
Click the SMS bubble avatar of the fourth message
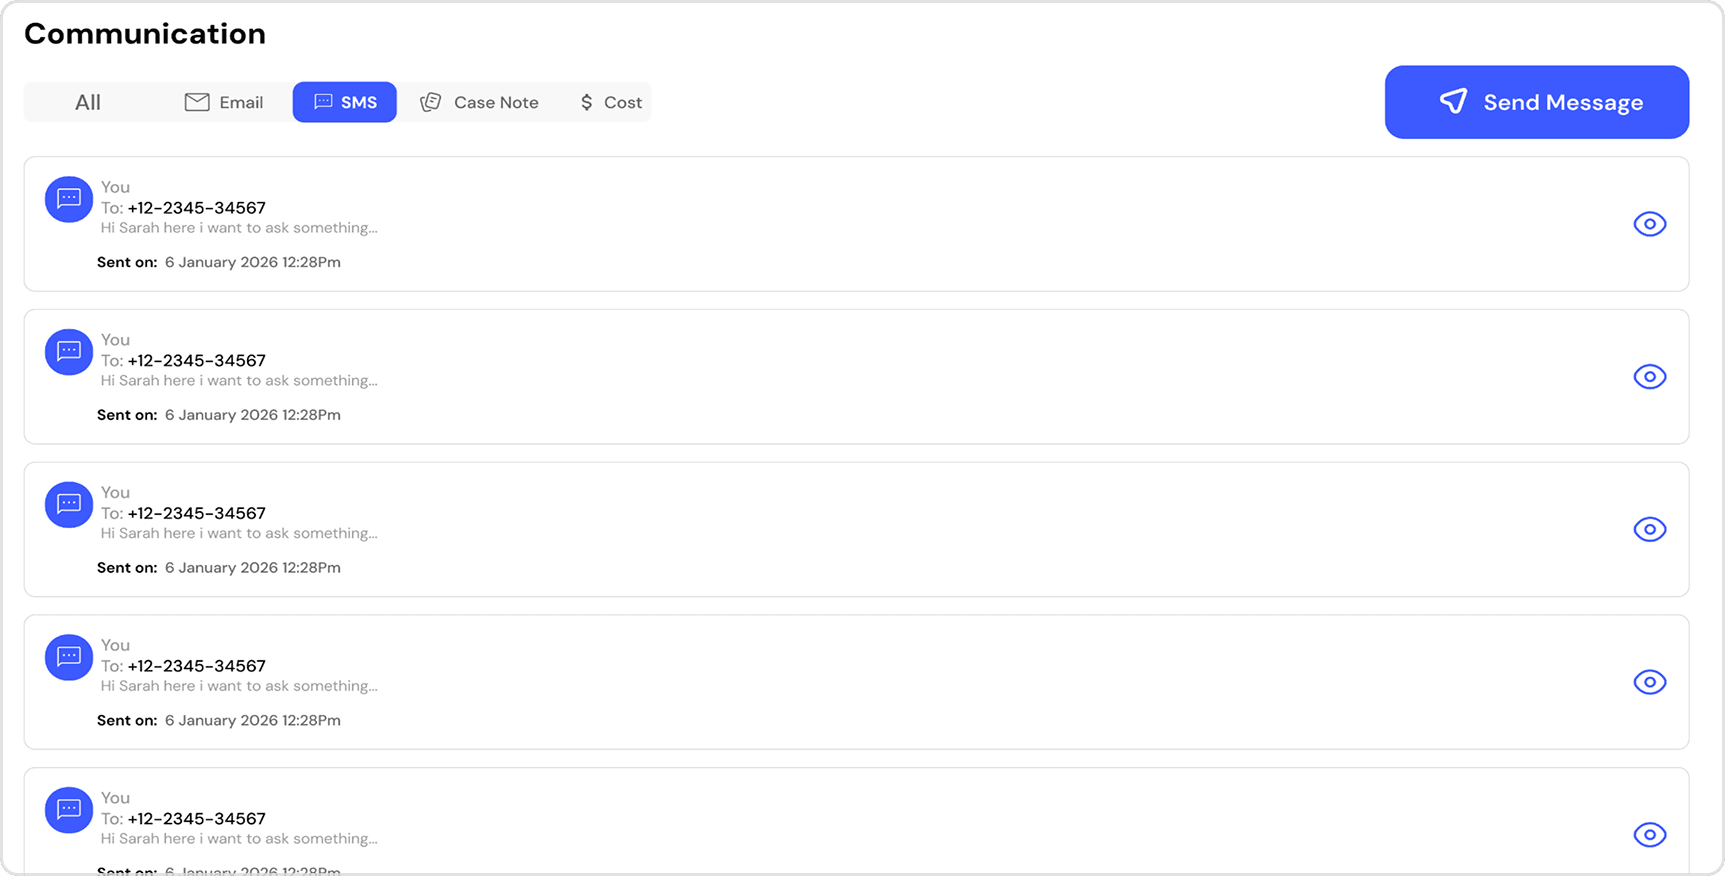[x=69, y=657]
